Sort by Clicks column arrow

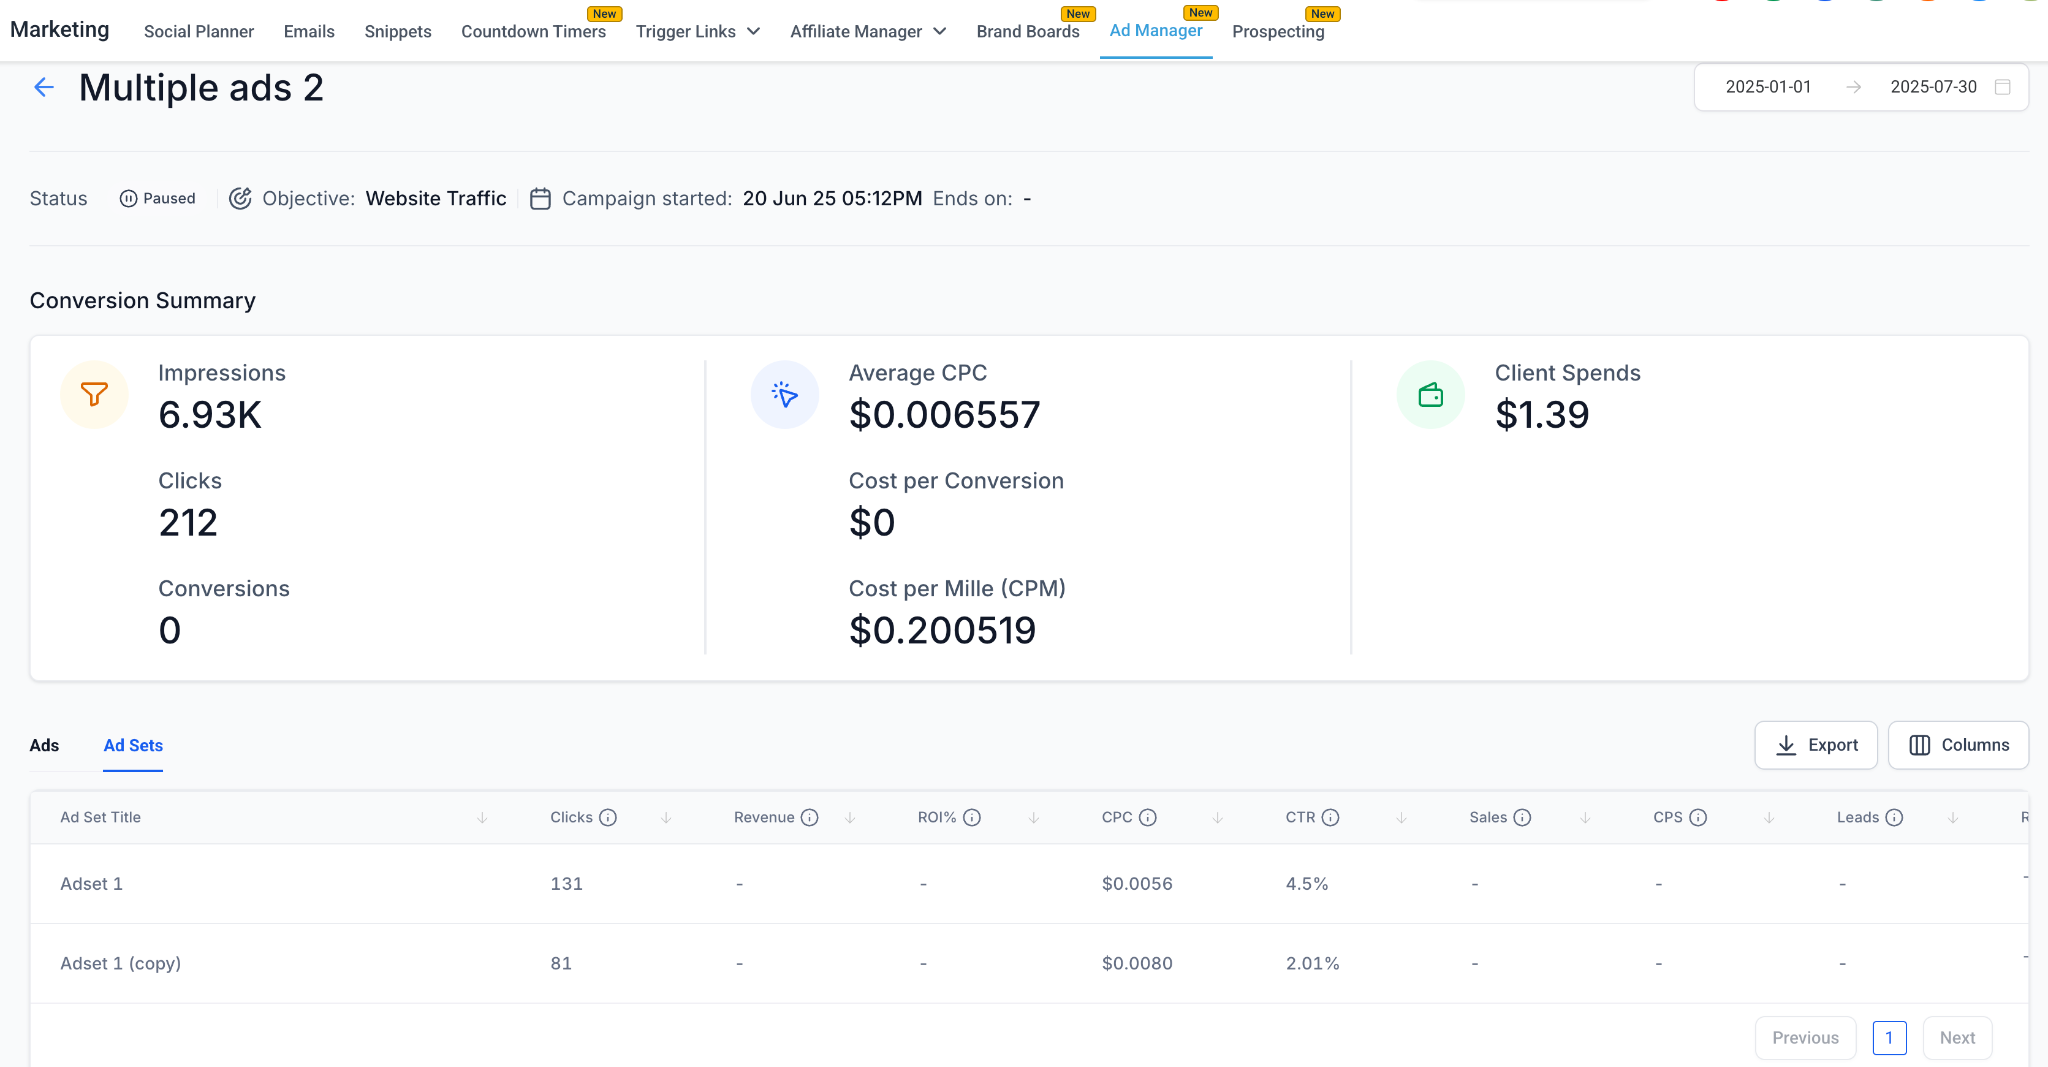666,818
